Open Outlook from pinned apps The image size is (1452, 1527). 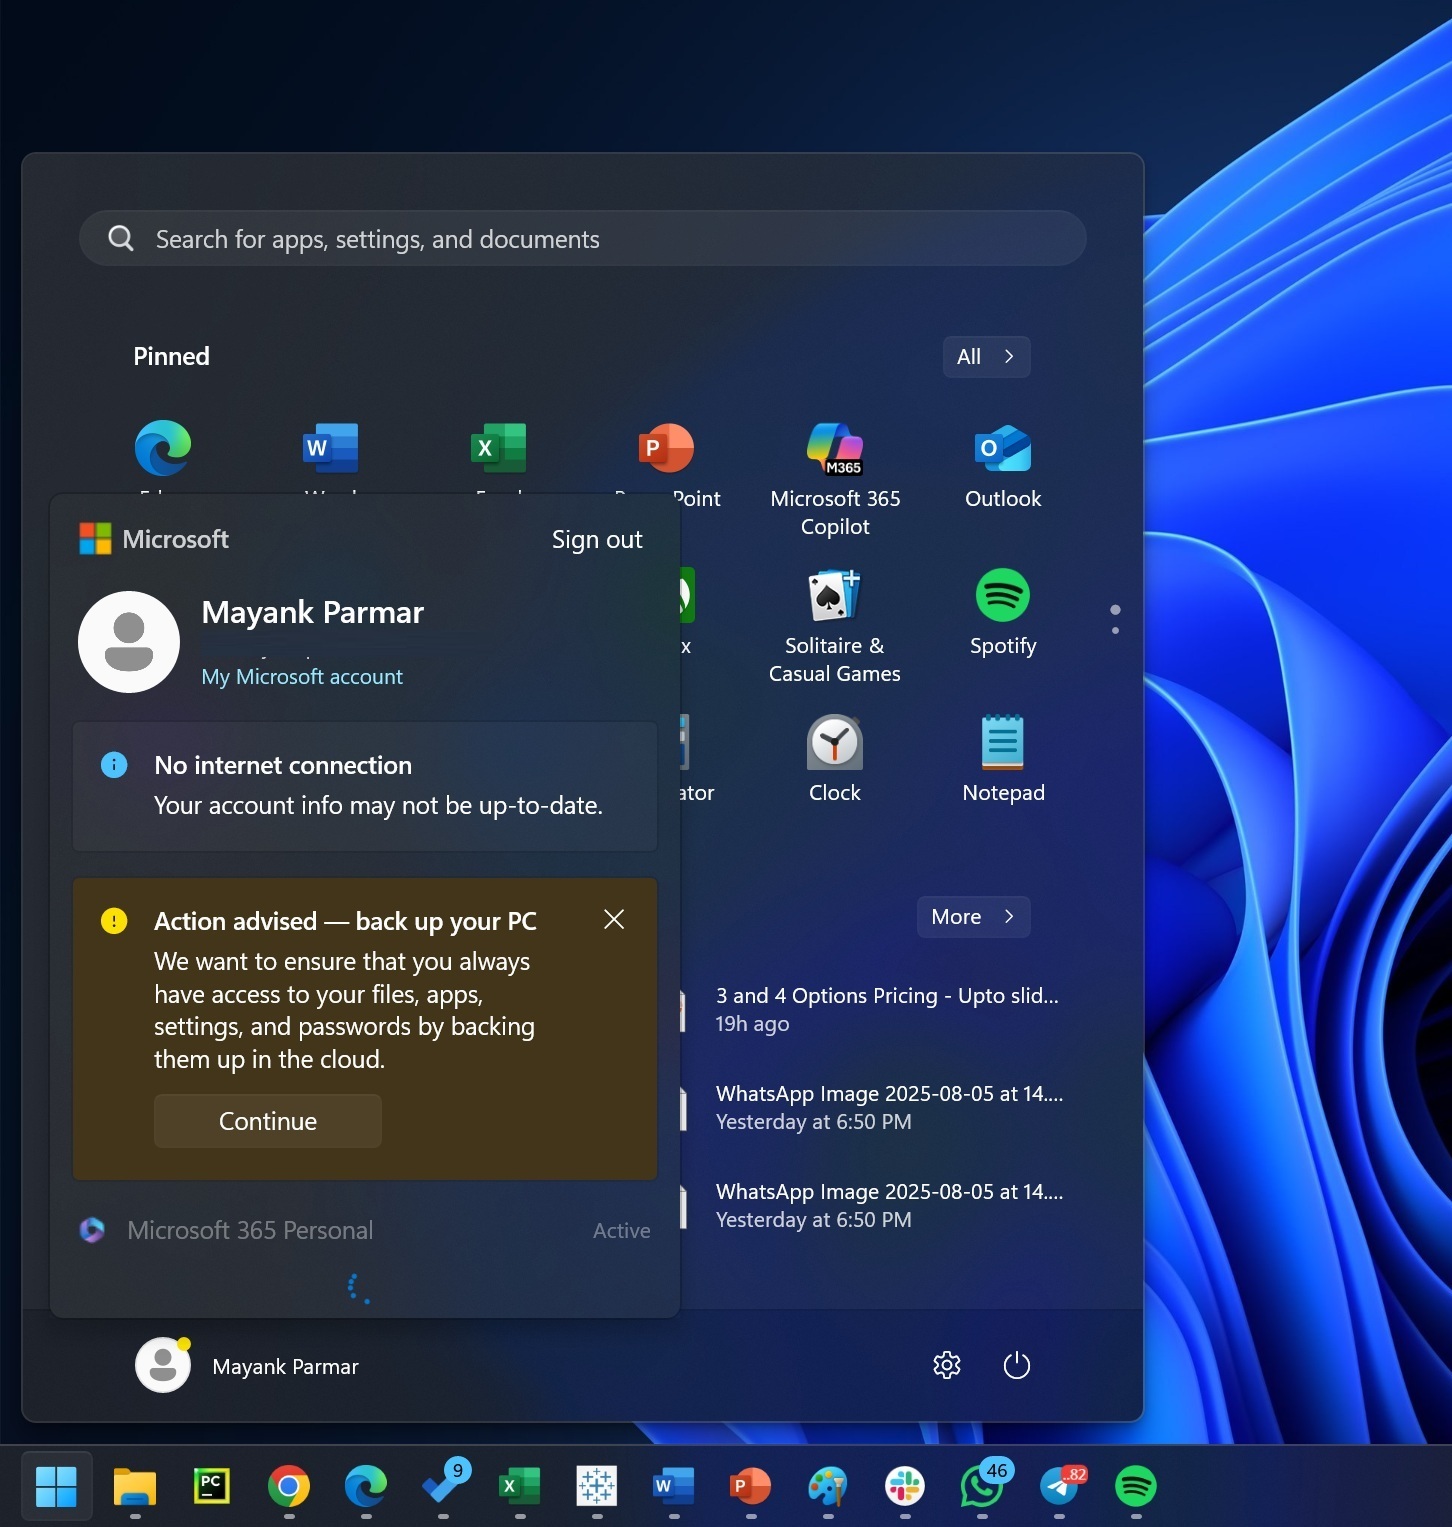point(1002,449)
